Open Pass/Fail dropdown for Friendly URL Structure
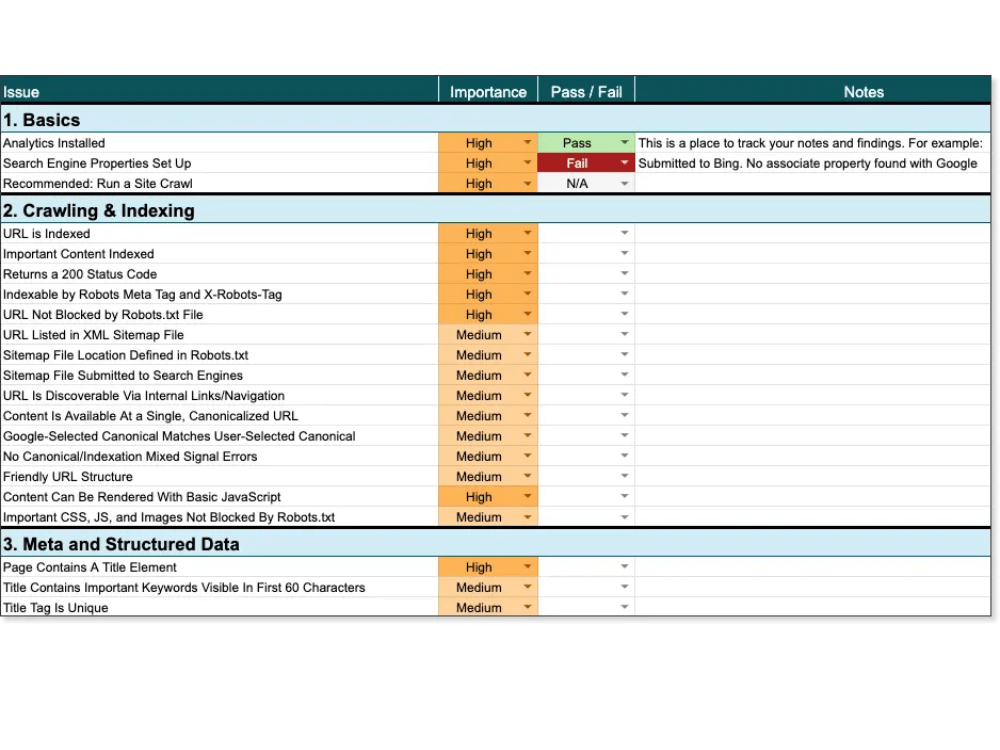Screen dimensions: 1000x750 click(624, 476)
